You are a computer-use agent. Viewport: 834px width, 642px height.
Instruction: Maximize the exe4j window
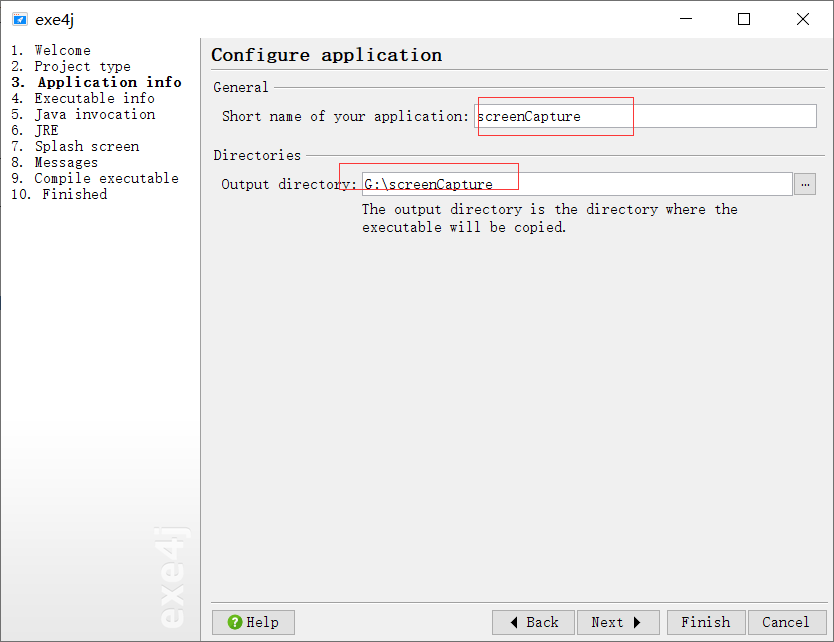(744, 19)
